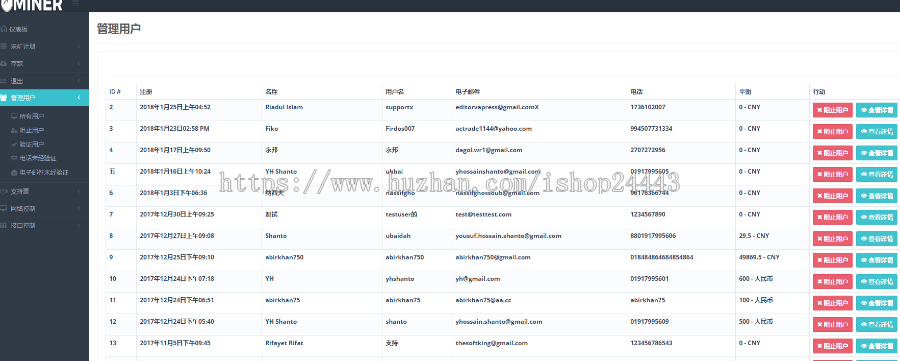
Task: Toggle the sidebar hamburger menu icon
Action: click(76, 3)
